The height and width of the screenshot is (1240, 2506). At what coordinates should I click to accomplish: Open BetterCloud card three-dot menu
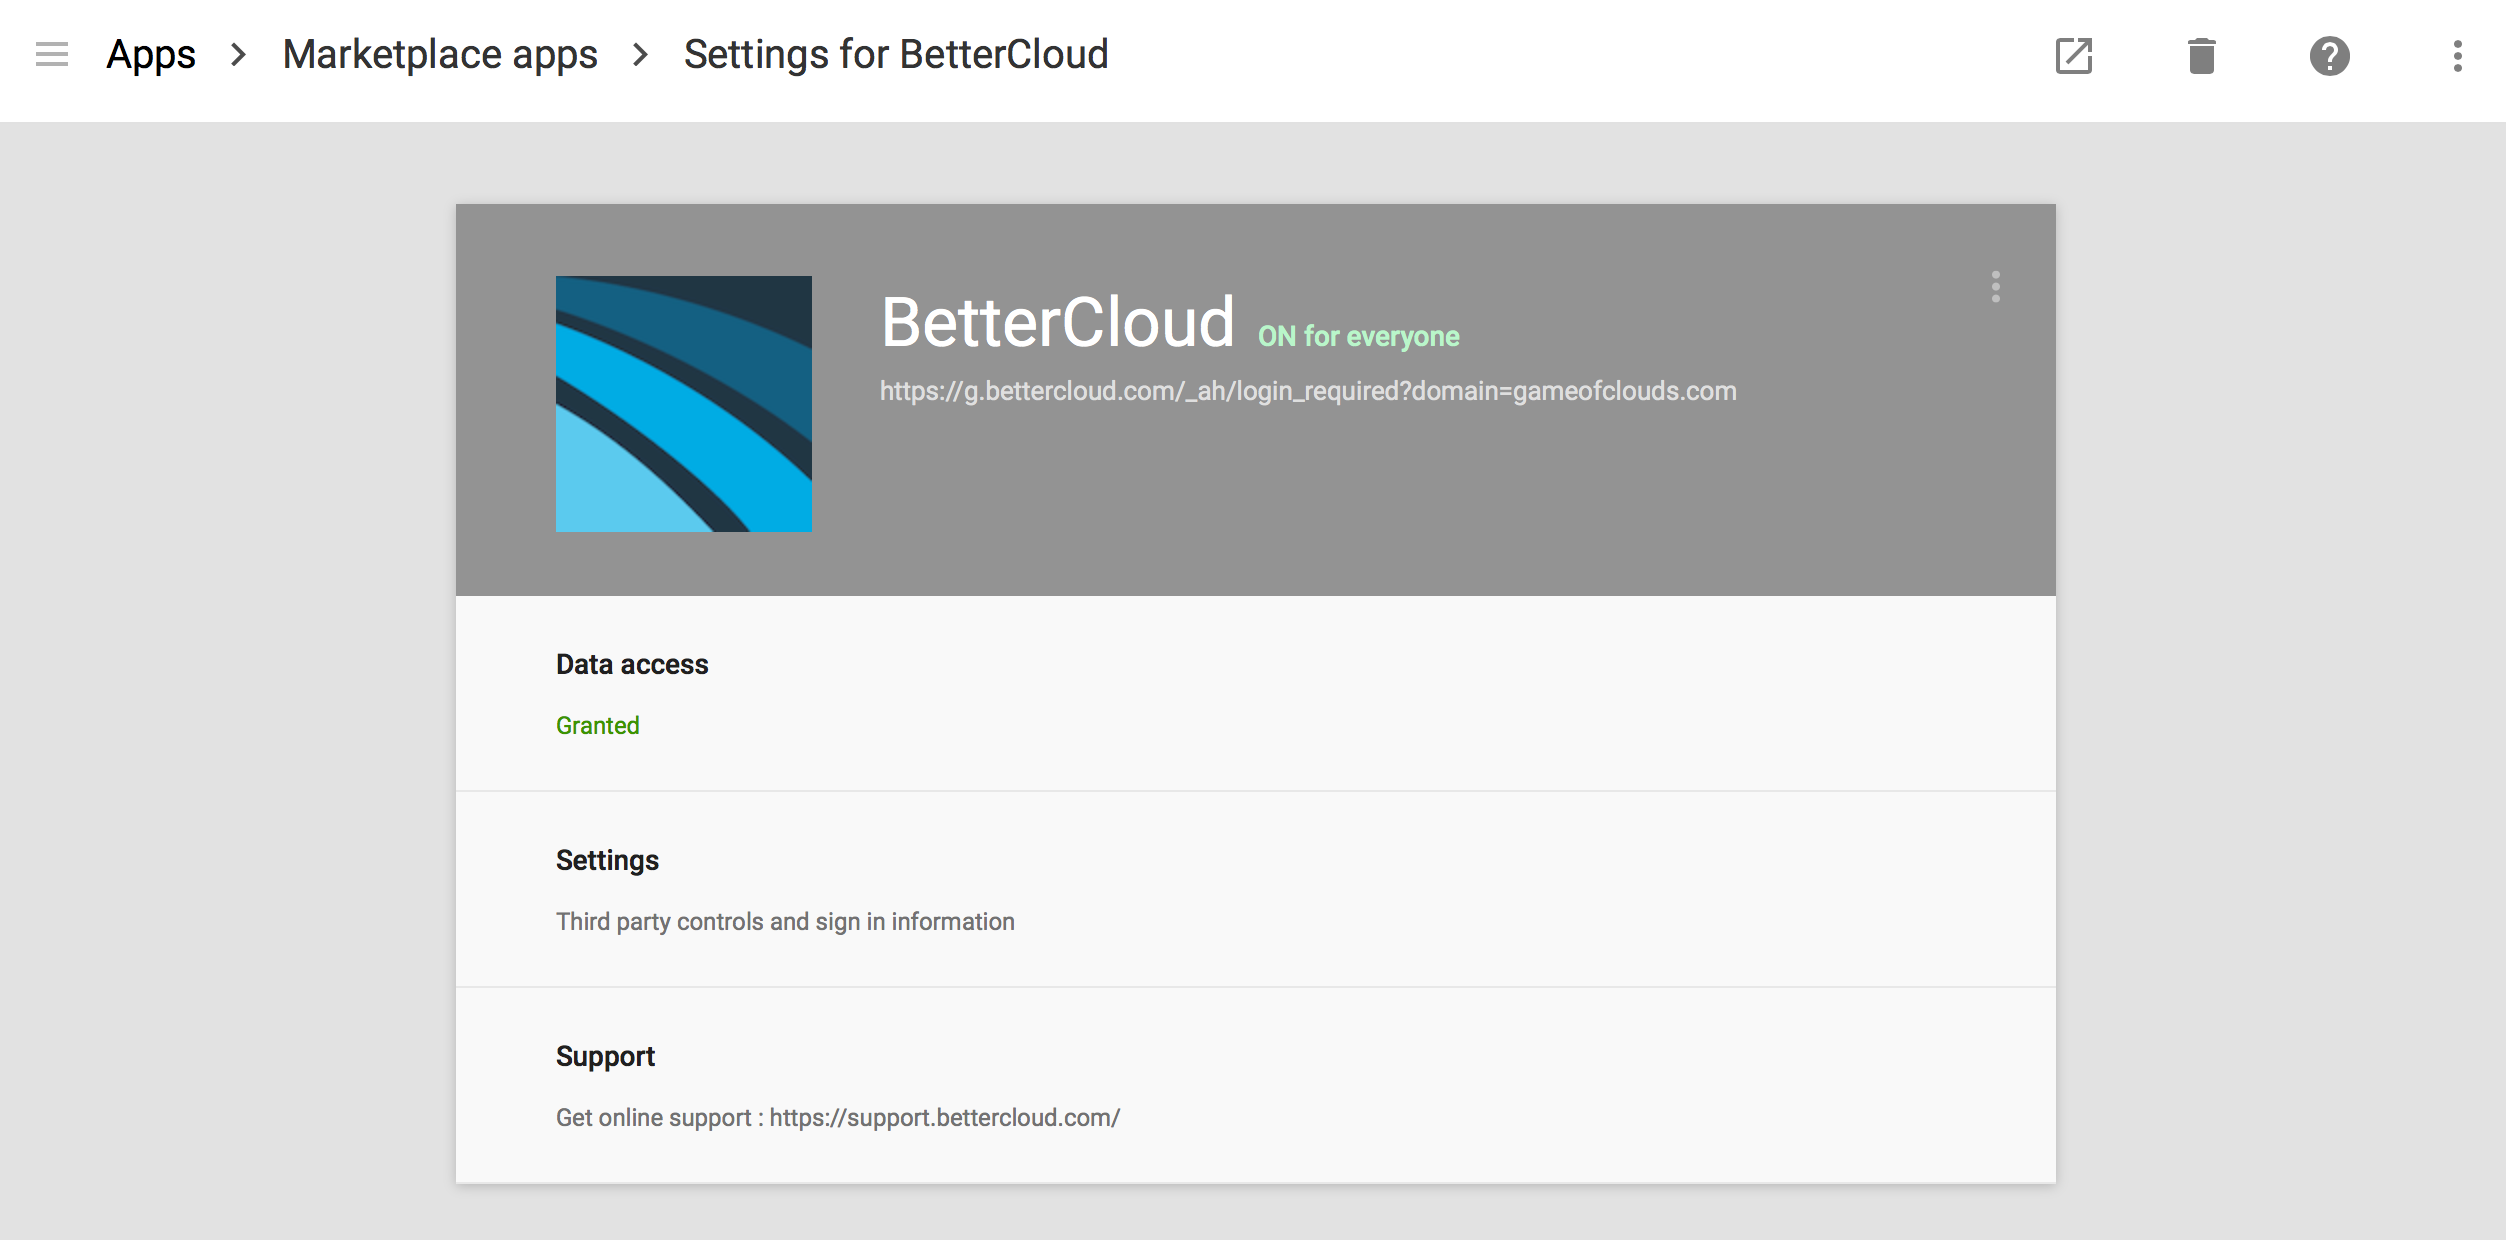(1996, 287)
